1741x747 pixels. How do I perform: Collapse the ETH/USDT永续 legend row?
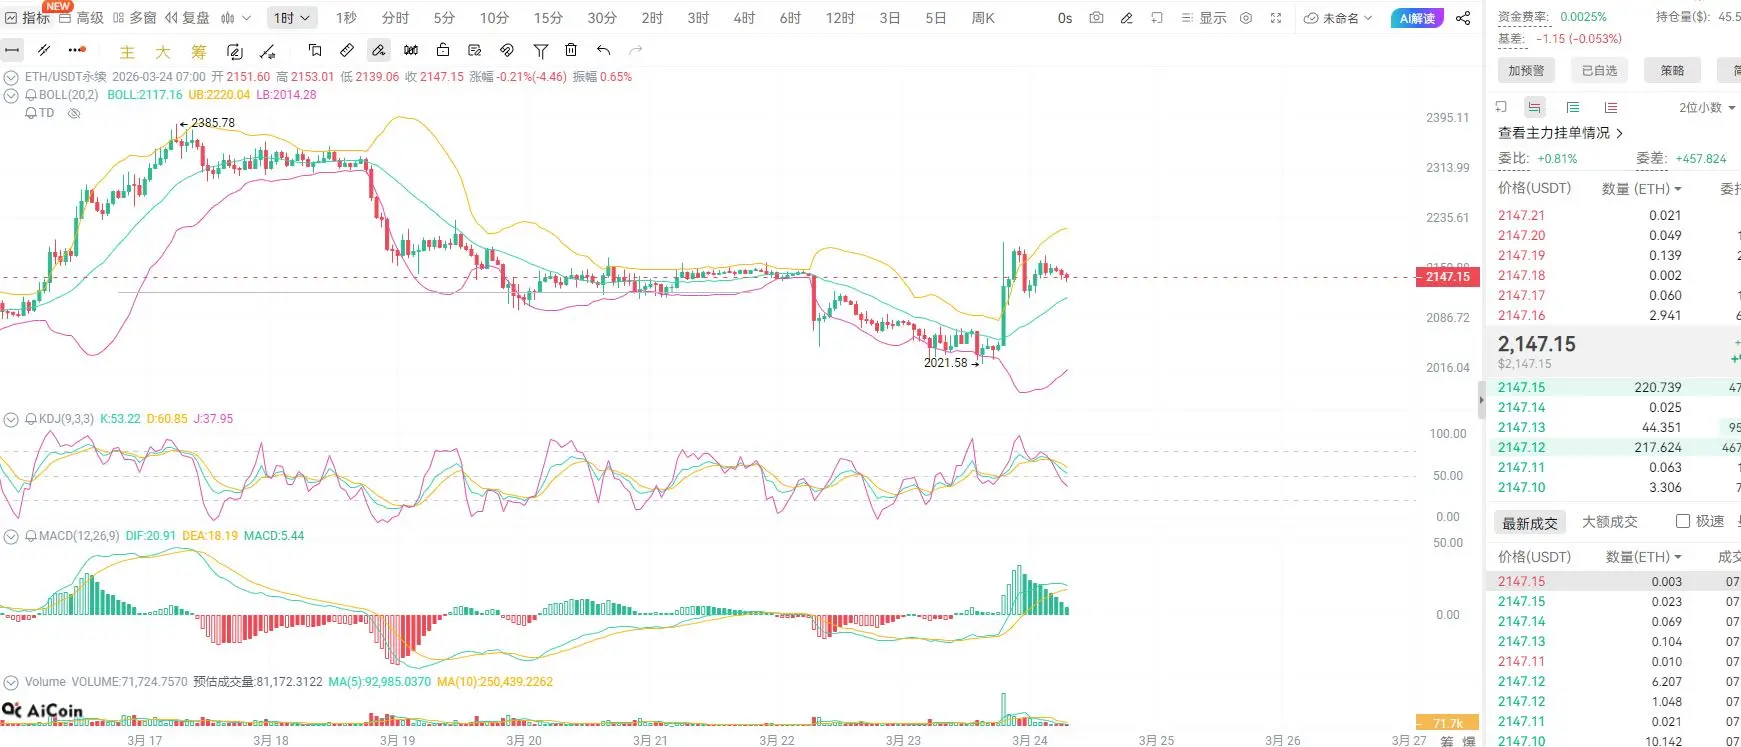coord(11,77)
